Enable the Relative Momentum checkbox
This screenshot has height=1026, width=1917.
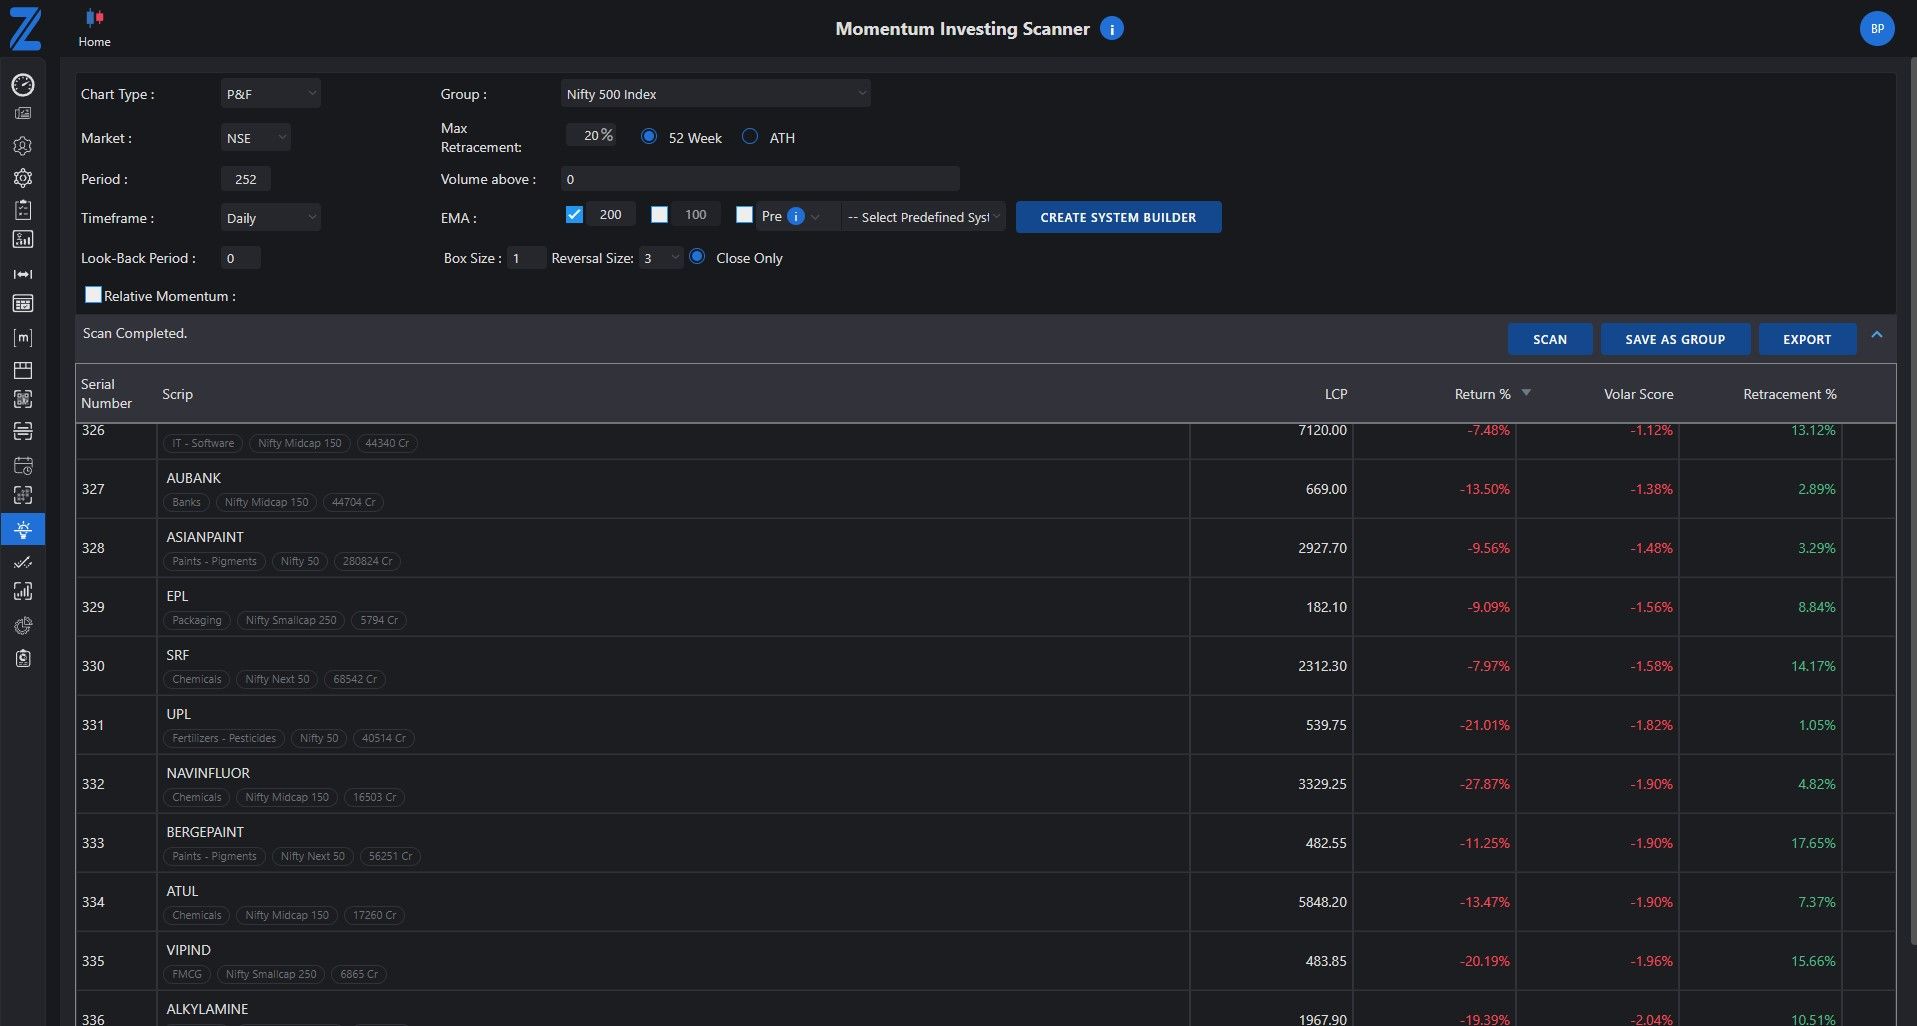coord(93,294)
